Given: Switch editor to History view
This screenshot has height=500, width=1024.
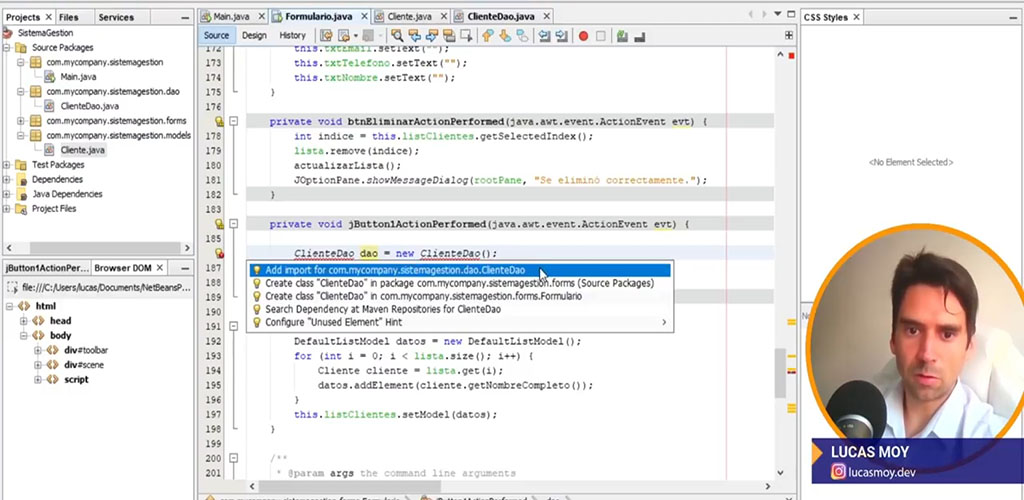Looking at the screenshot, I should point(292,36).
